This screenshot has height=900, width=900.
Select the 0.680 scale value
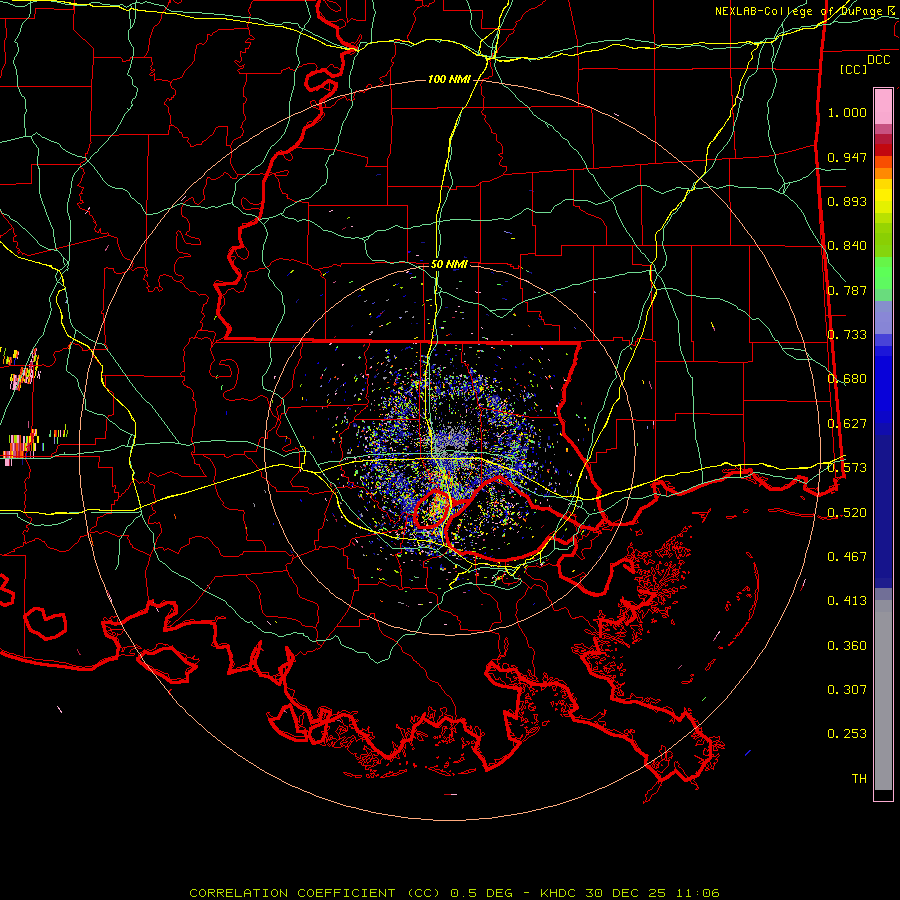(847, 379)
